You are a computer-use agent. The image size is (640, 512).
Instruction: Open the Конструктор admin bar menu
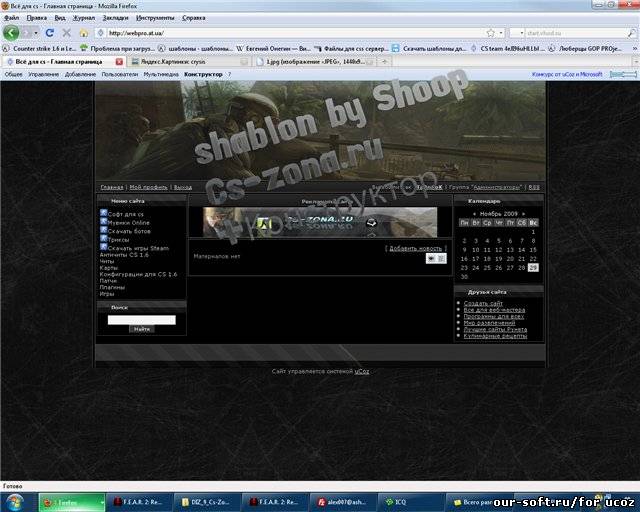203,74
